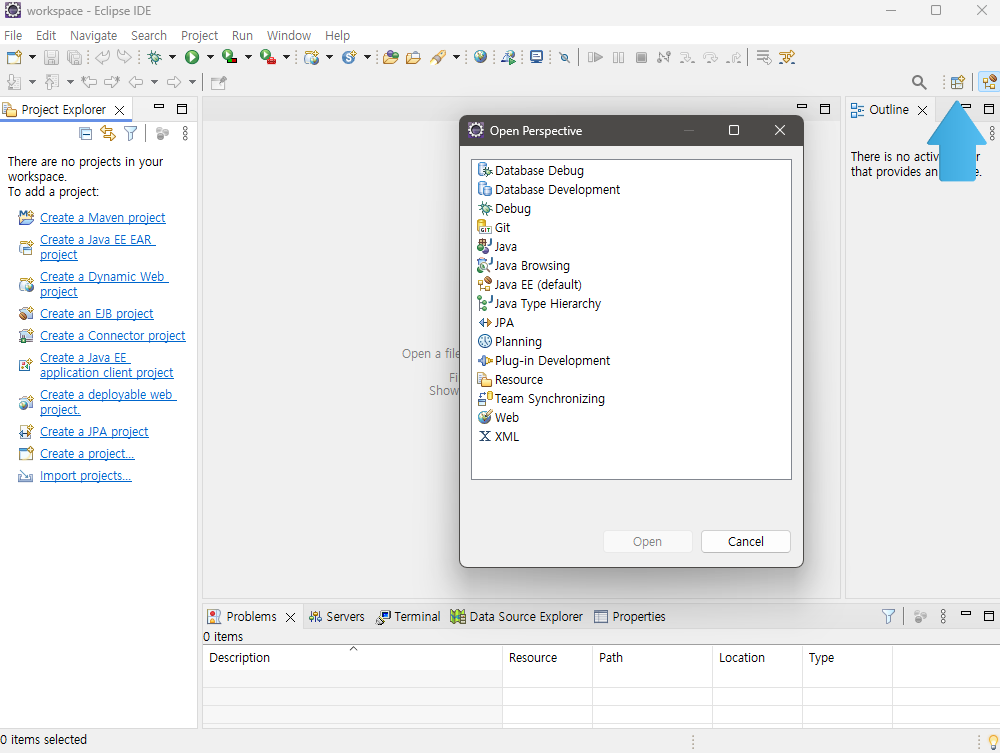The height and width of the screenshot is (753, 1000).
Task: Click the Debug bug toolbar icon
Action: click(x=154, y=57)
